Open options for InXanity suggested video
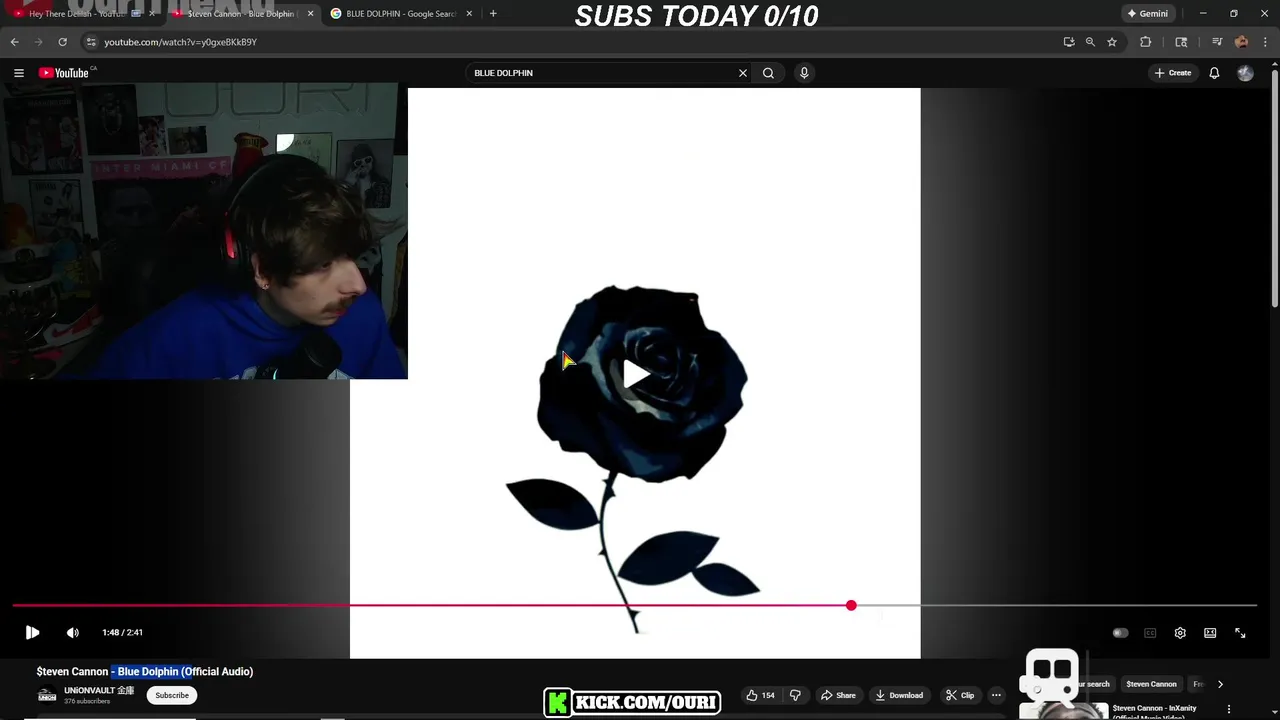This screenshot has height=720, width=1280. click(x=1229, y=710)
